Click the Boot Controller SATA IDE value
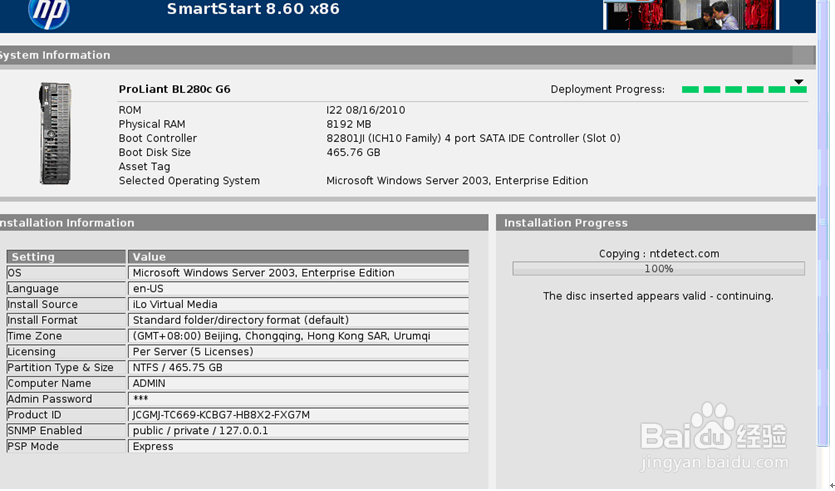The width and height of the screenshot is (835, 491). click(473, 138)
